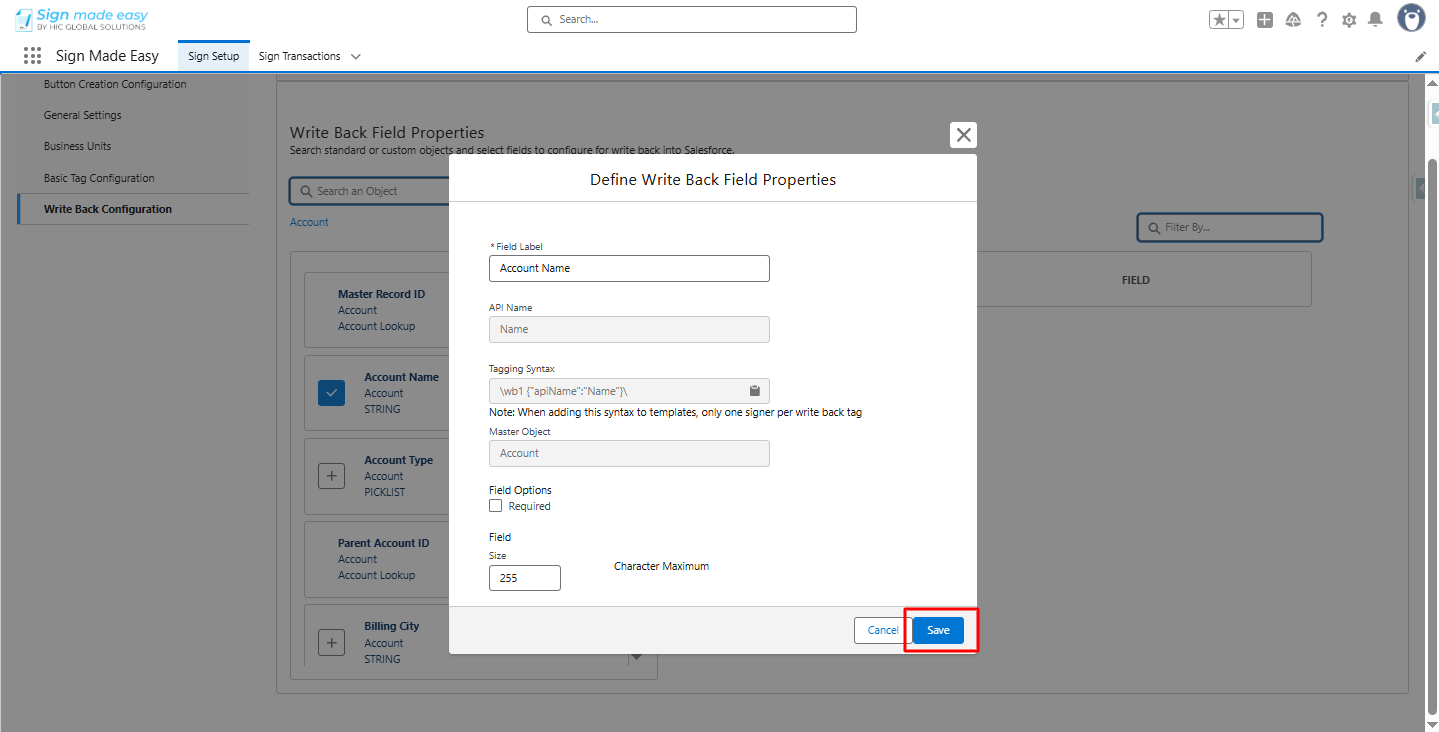This screenshot has width=1439, height=732.
Task: Click into the Field Label input
Action: [x=629, y=268]
